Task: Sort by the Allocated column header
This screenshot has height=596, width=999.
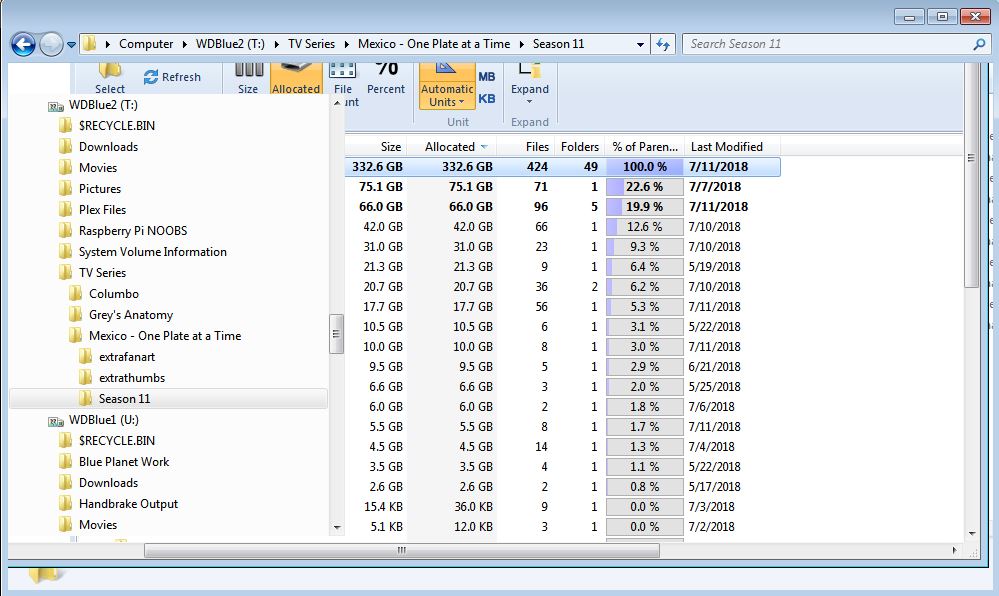Action: point(450,147)
